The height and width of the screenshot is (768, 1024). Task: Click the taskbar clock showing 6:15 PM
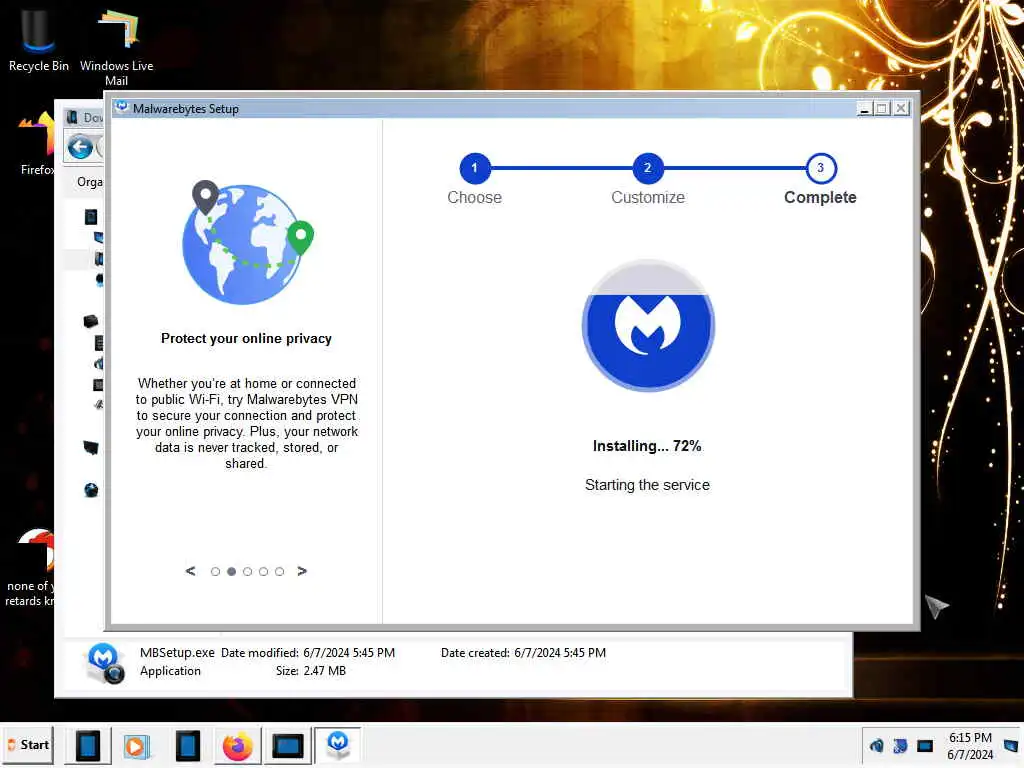pos(970,745)
